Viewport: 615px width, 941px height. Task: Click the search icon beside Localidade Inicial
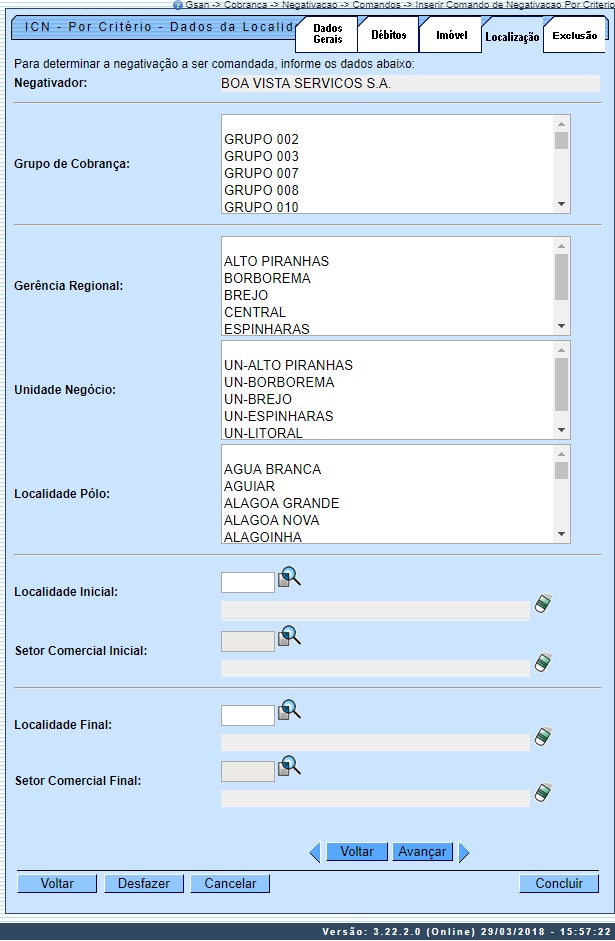point(289,578)
